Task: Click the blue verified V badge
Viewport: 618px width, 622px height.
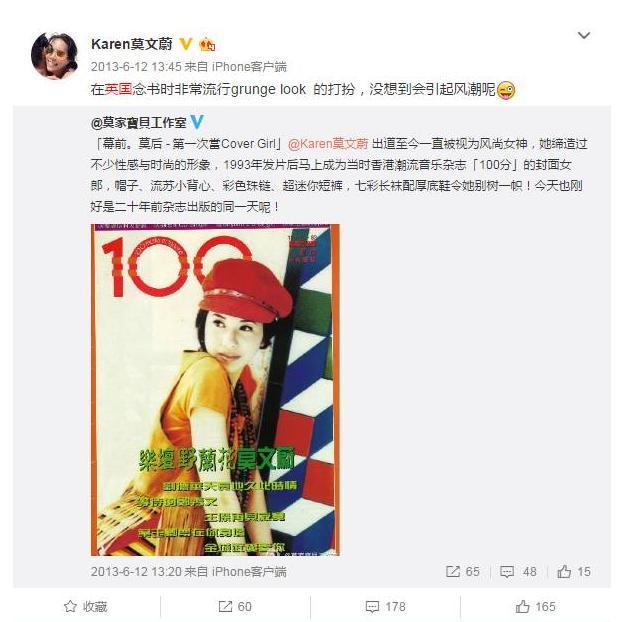Action: coord(197,122)
